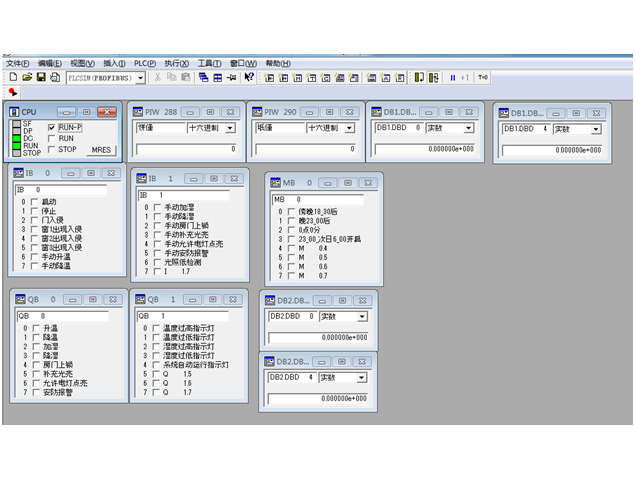
Task: Open the block registers window icon
Action: (x=400, y=77)
